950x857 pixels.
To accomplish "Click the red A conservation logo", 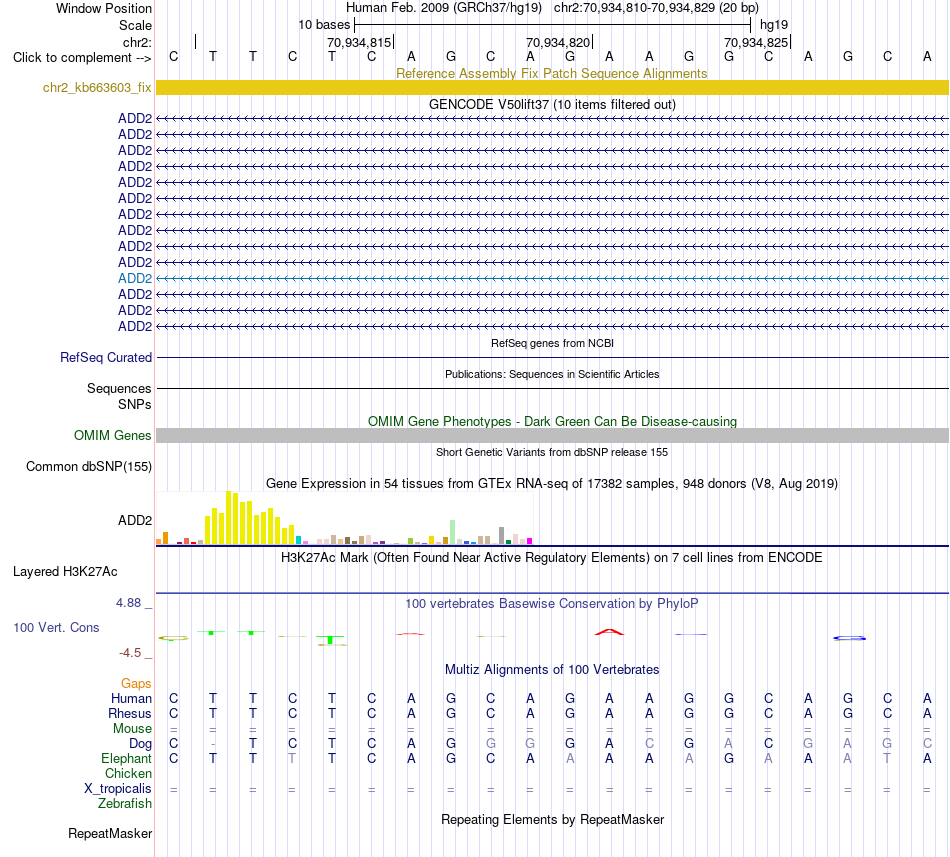I will [610, 632].
